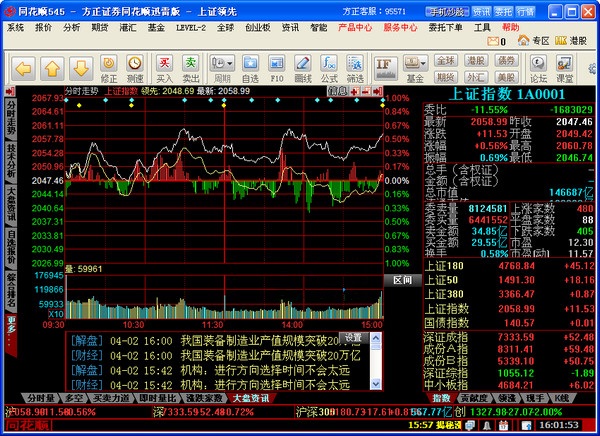This screenshot has height=436, width=600.
Task: Switch to the K线 tab
Action: coord(562,398)
